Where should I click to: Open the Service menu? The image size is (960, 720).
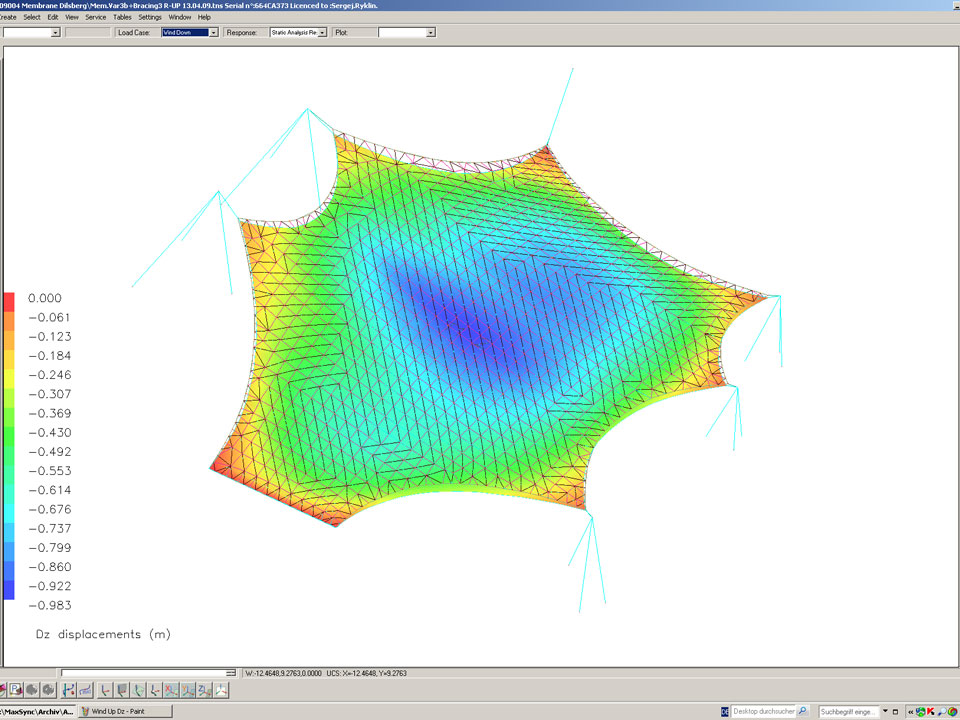coord(96,17)
